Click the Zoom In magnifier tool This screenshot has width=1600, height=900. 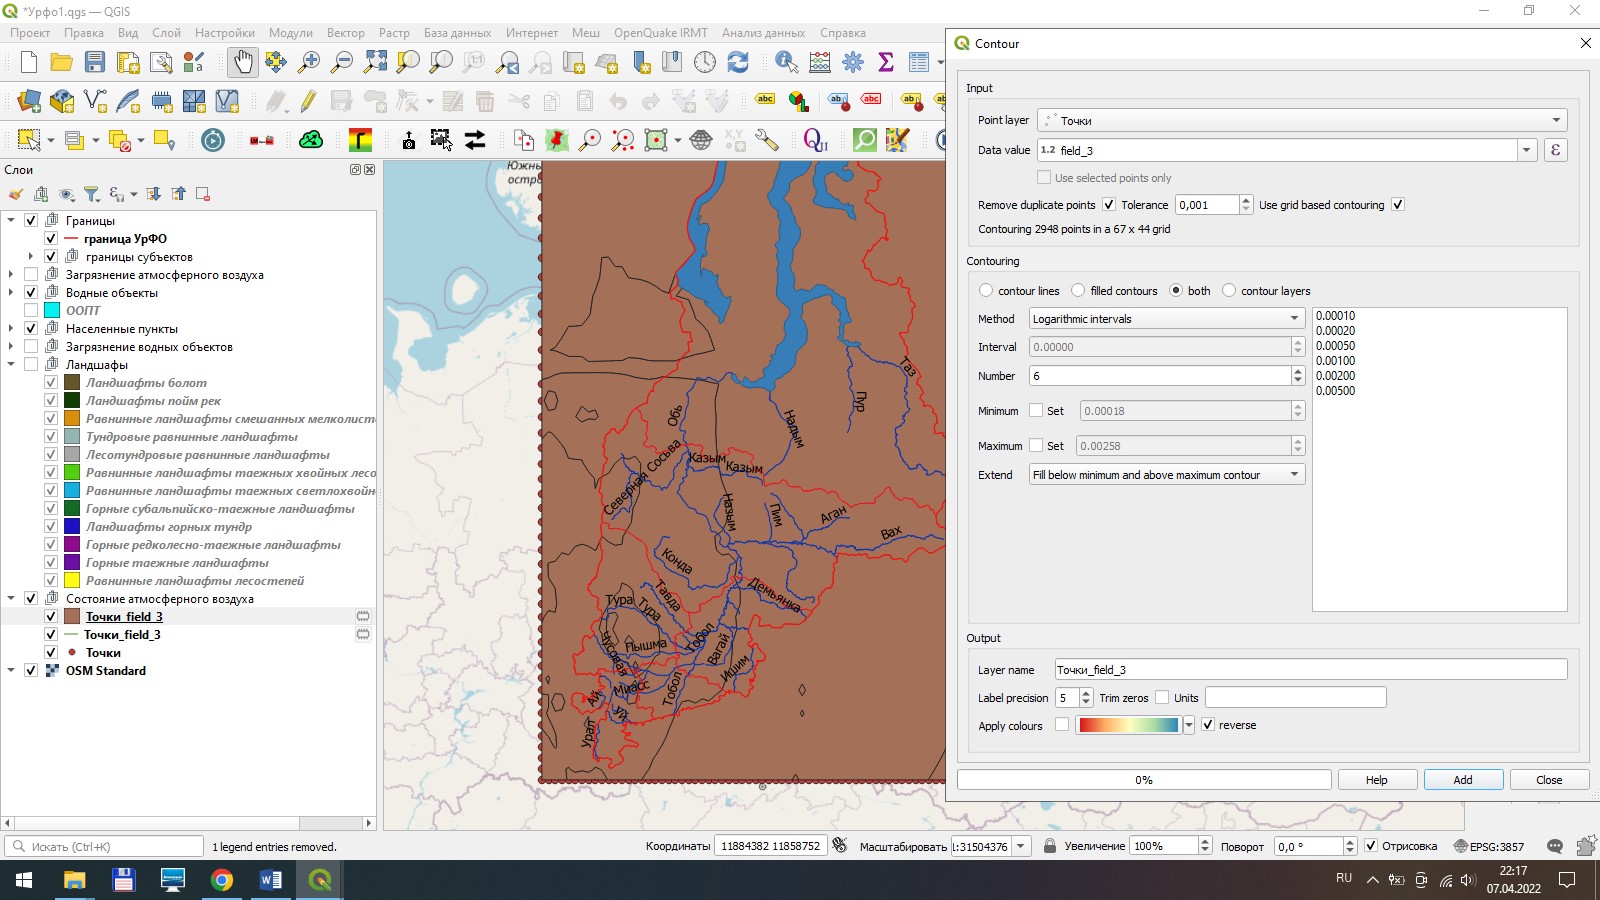click(309, 62)
